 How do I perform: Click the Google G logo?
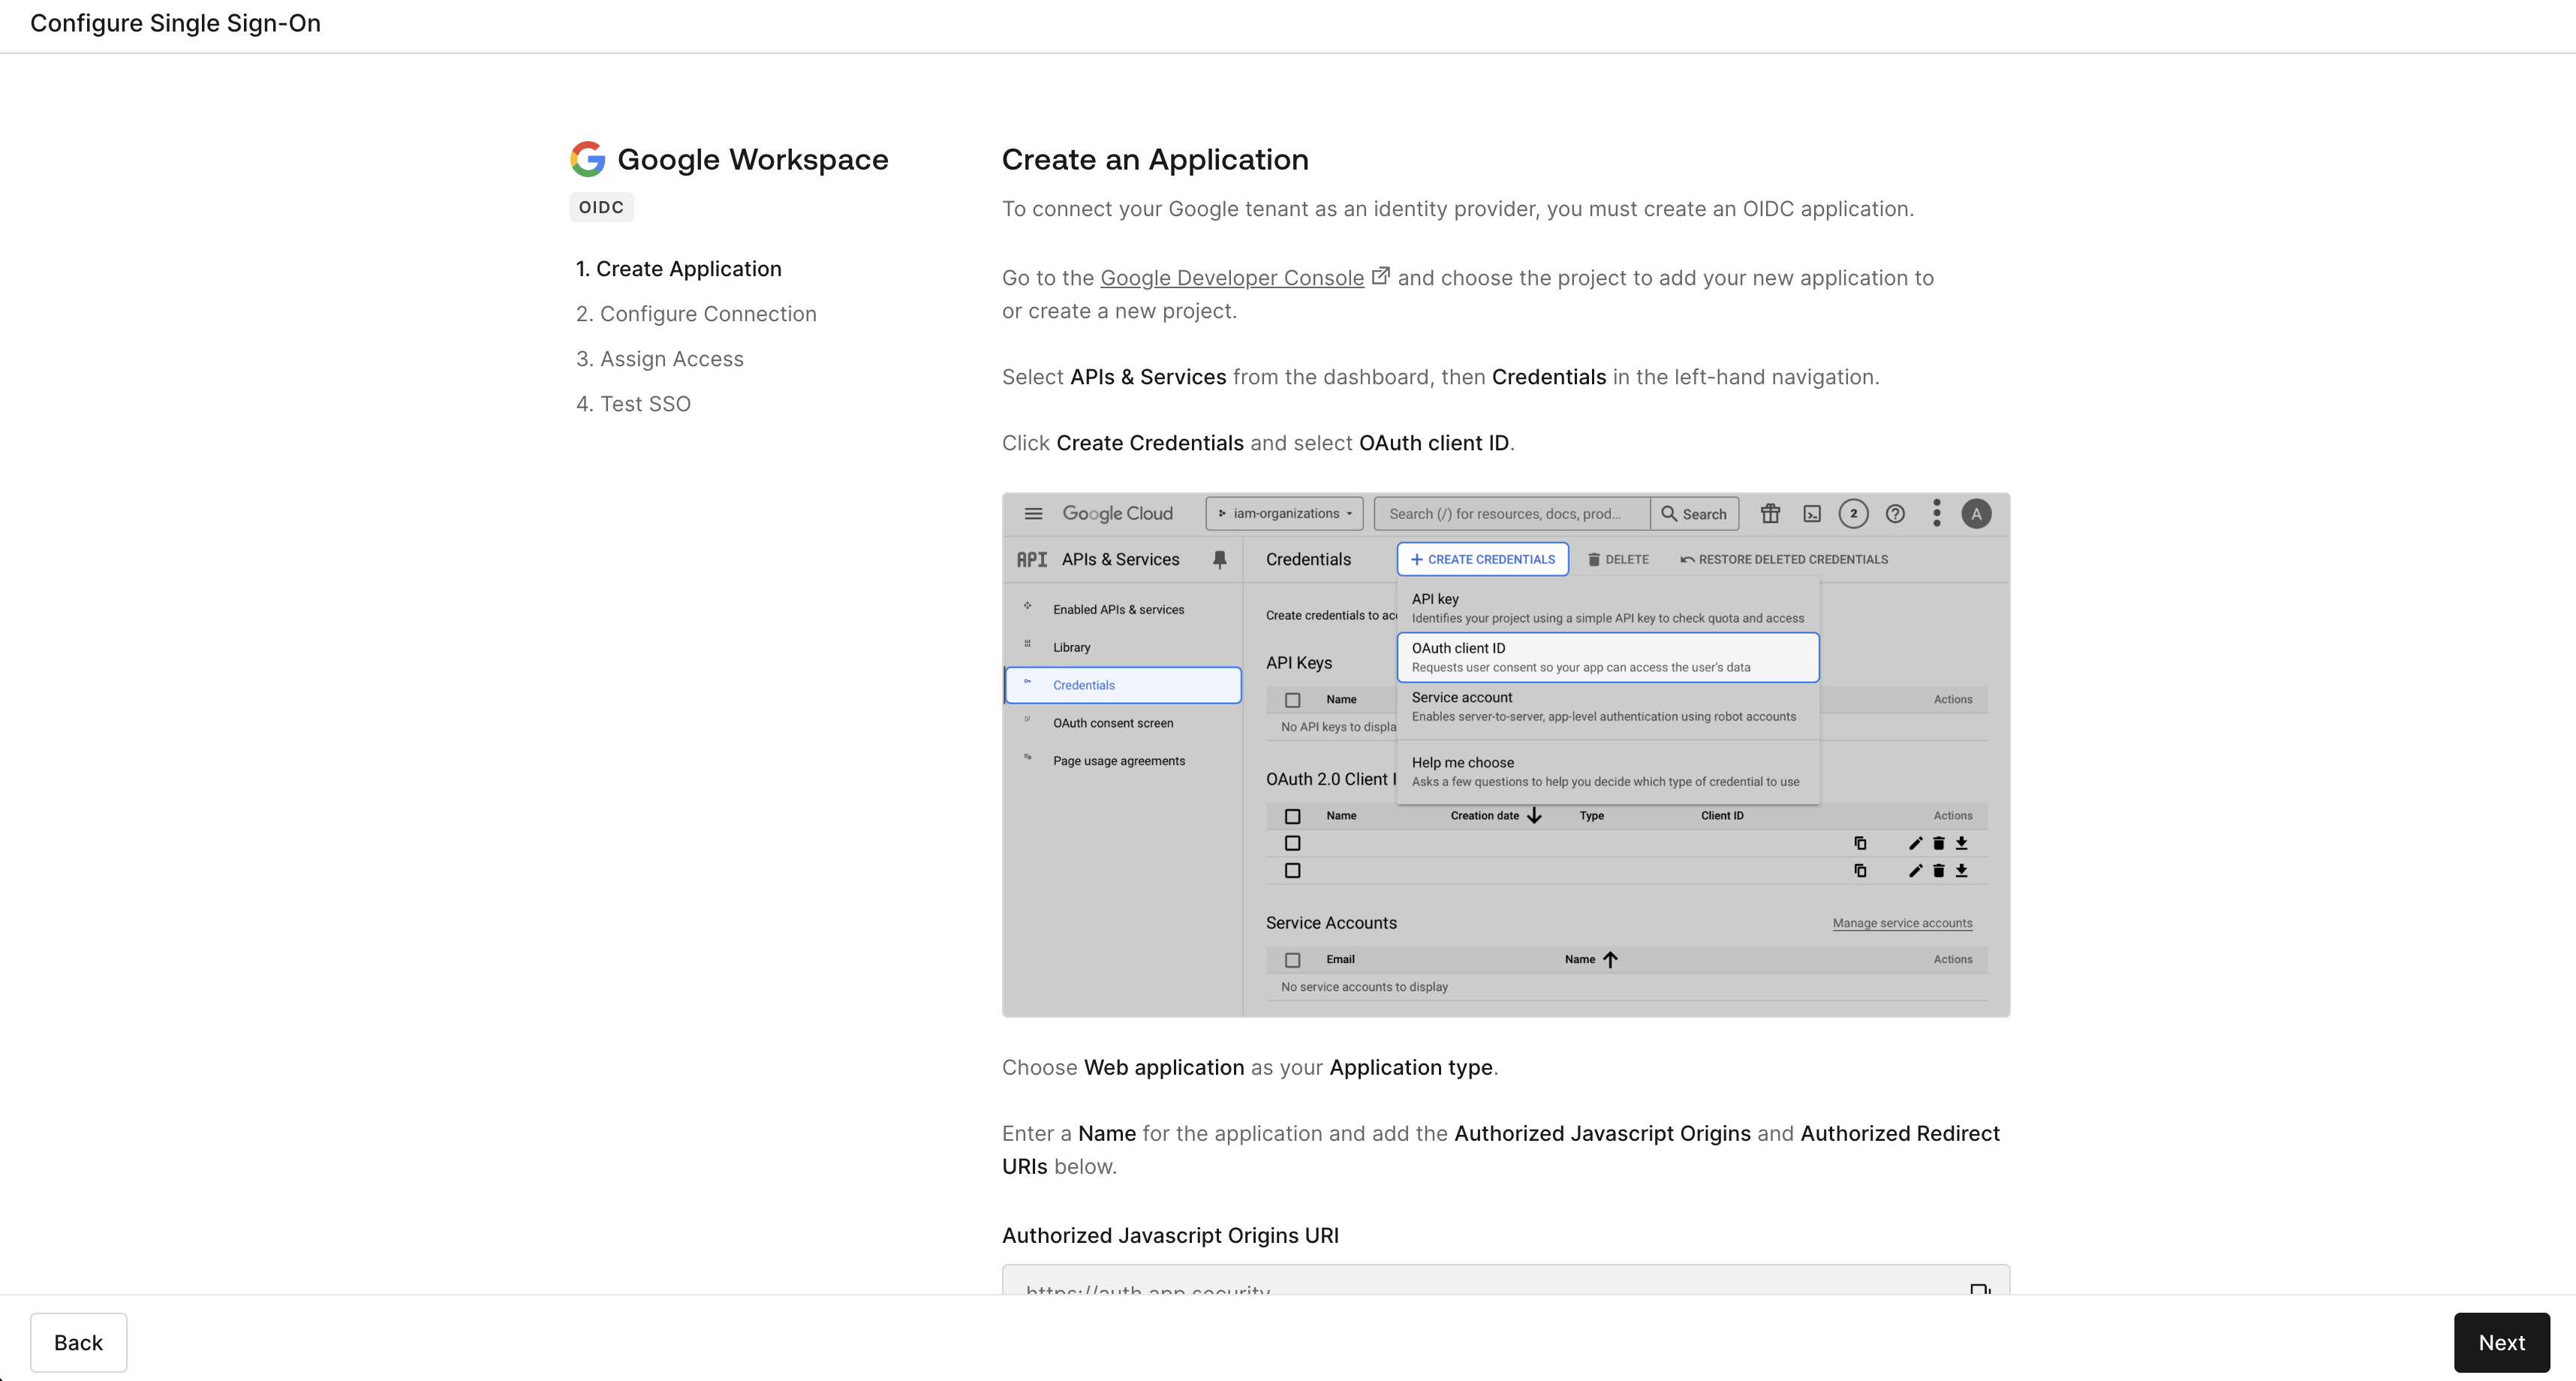pos(588,159)
